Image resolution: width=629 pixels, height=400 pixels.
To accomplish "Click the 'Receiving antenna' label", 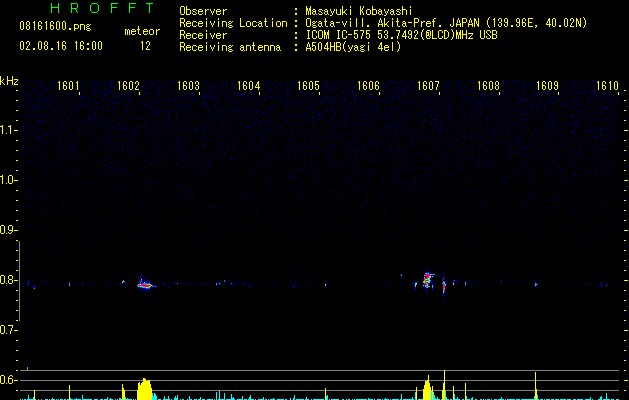I will 230,47.
